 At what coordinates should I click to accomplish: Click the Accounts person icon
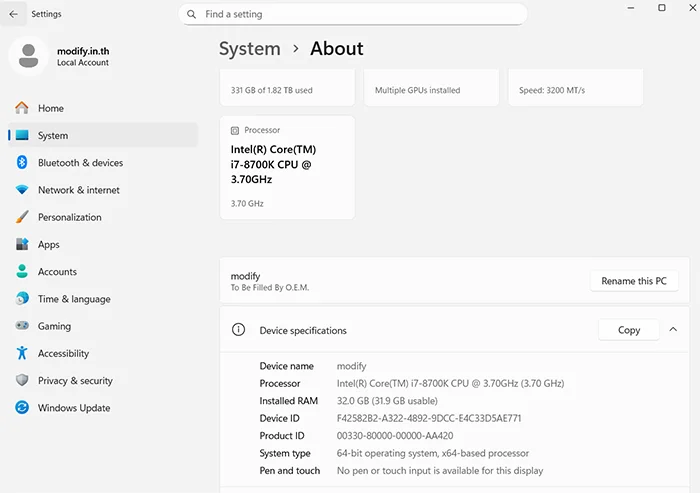coord(22,272)
